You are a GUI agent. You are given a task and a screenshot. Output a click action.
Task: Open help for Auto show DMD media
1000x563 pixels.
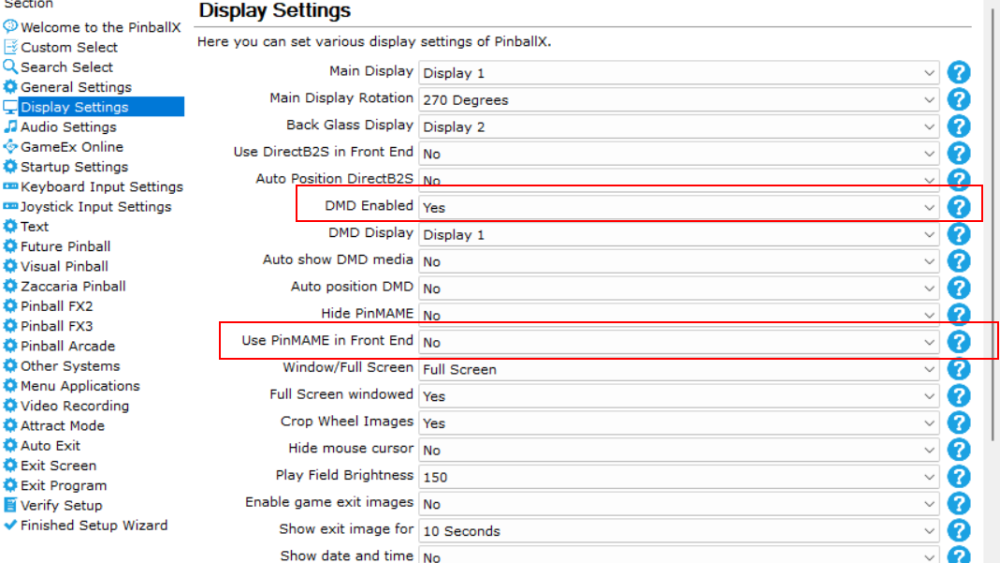959,261
